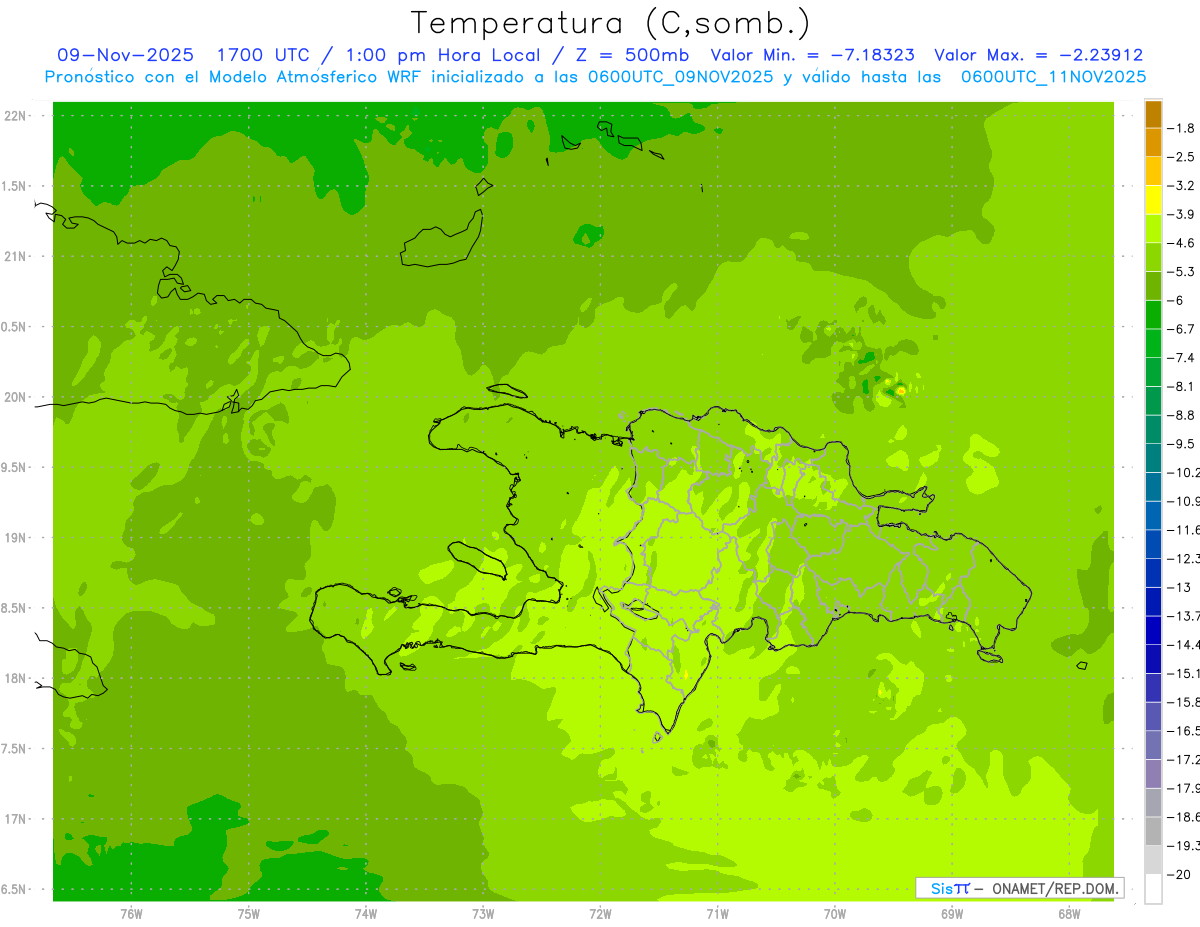
Task: Click the 'Temperatura (C,somb.)' map title
Action: click(x=611, y=23)
